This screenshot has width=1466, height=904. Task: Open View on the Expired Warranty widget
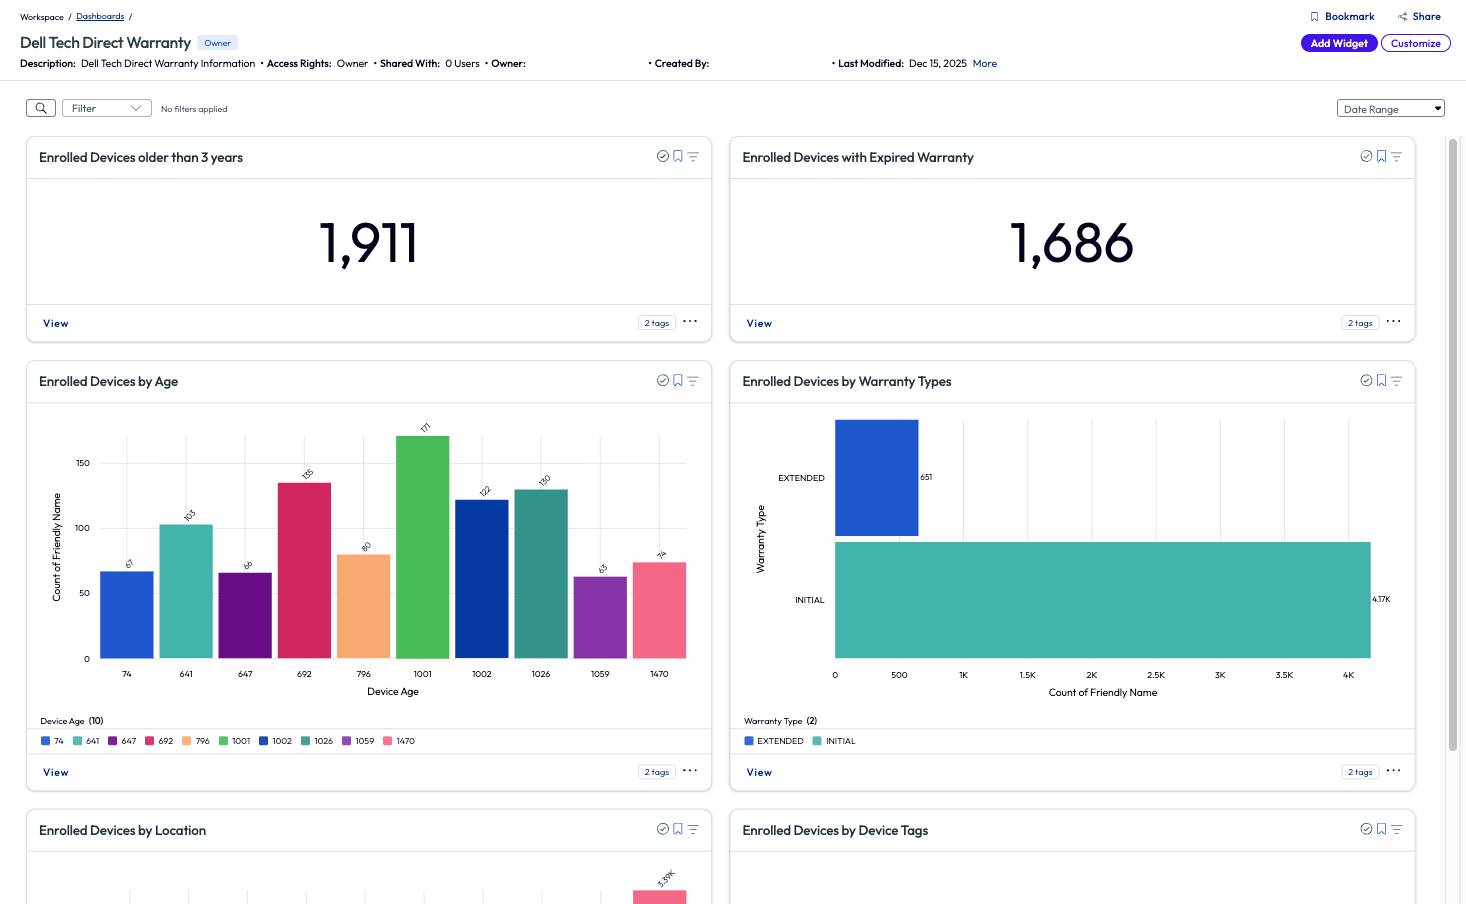click(758, 322)
